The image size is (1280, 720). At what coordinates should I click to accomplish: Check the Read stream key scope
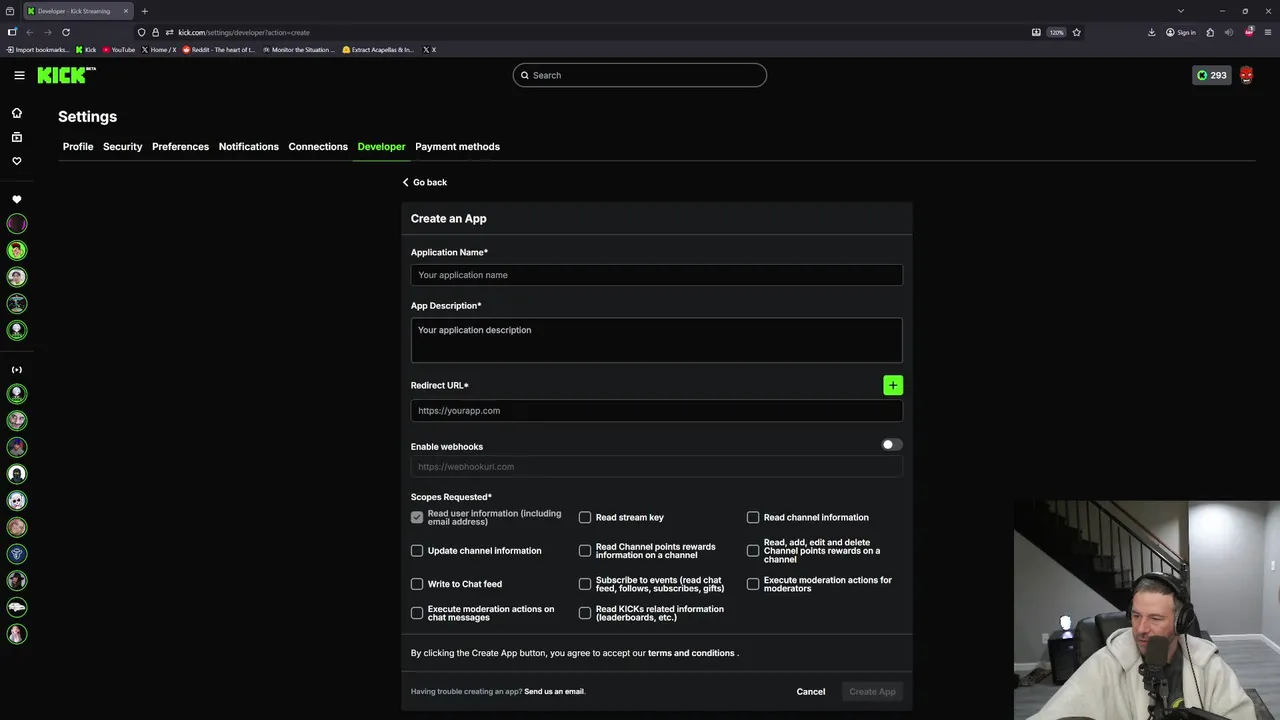[x=585, y=517]
